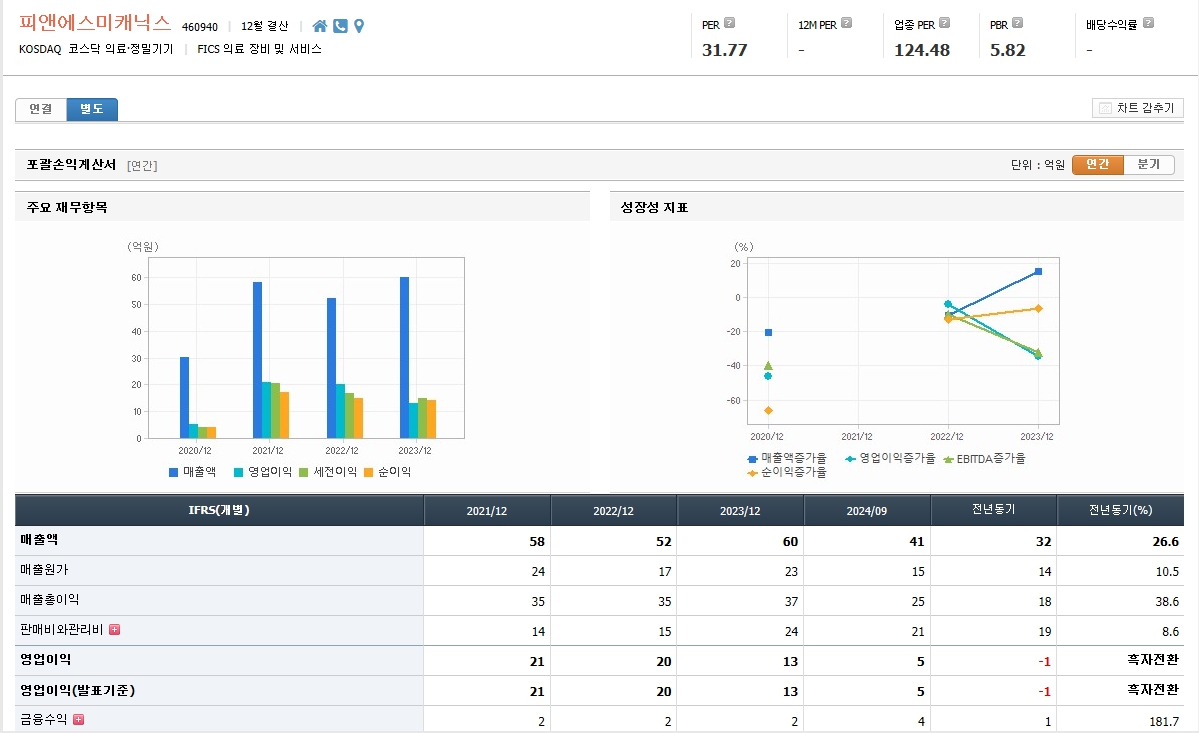Open the 12M PER help icon

(846, 23)
